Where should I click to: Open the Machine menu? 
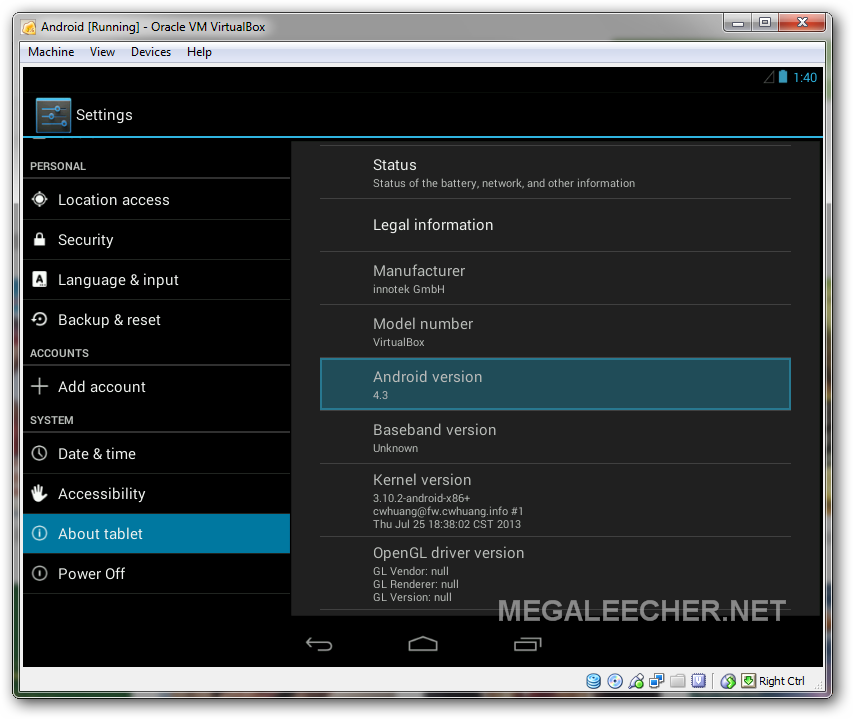click(51, 52)
